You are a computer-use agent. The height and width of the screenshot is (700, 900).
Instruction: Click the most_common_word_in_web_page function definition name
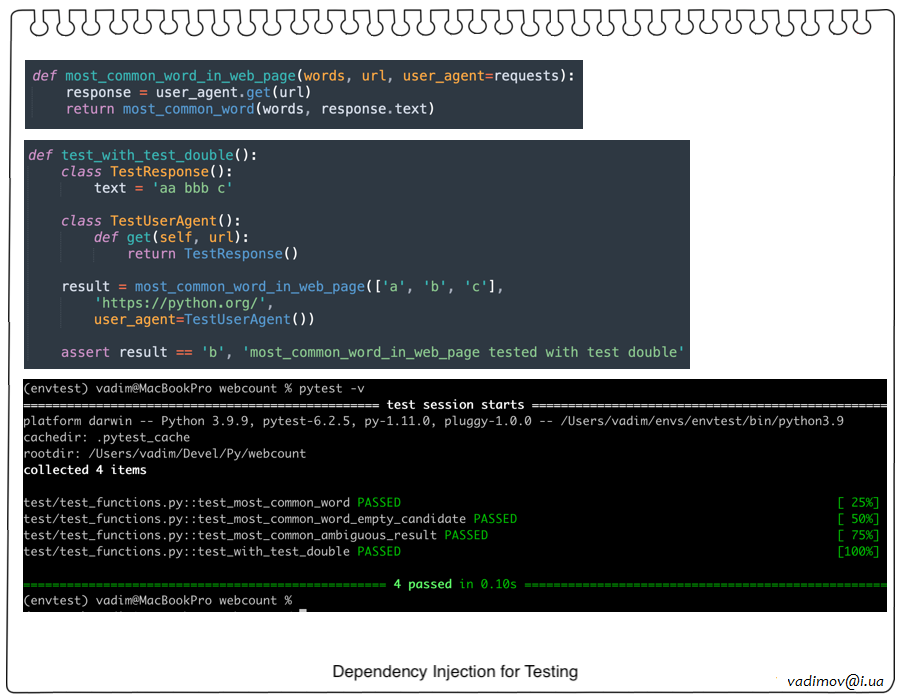(180, 76)
